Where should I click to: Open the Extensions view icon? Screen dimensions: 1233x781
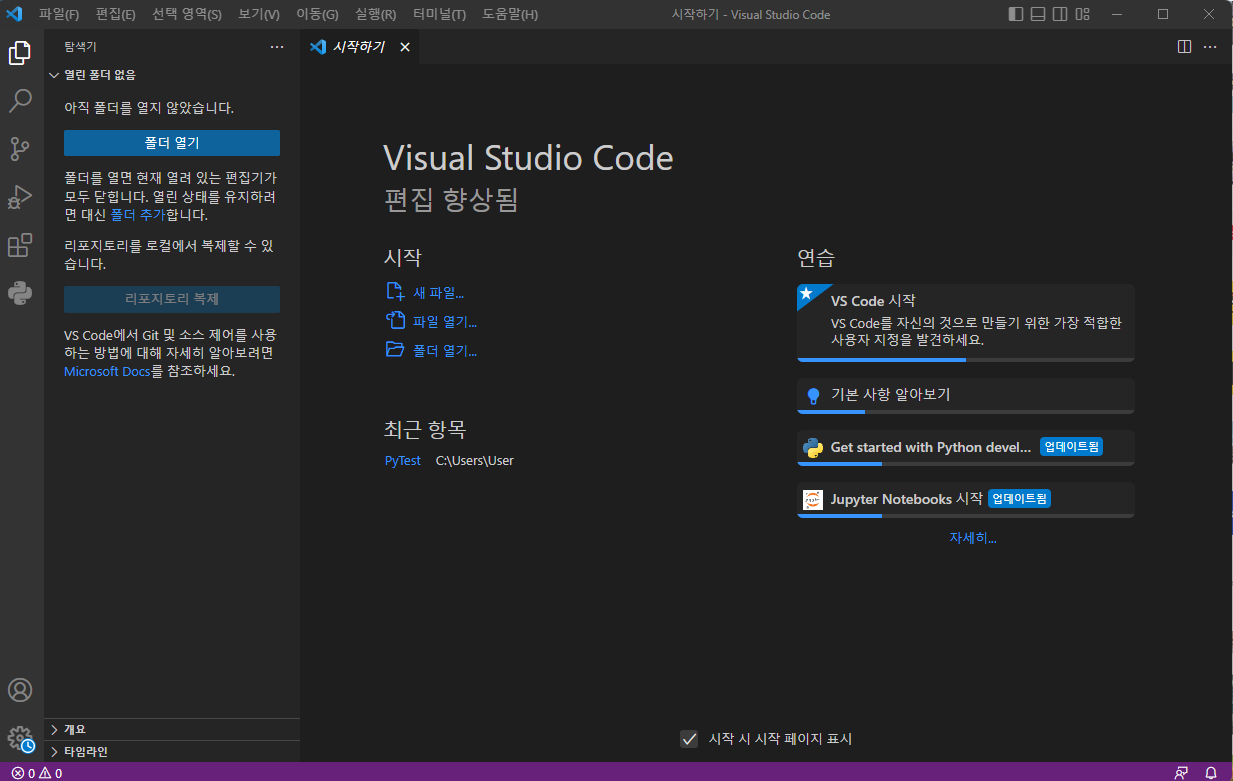pos(20,245)
